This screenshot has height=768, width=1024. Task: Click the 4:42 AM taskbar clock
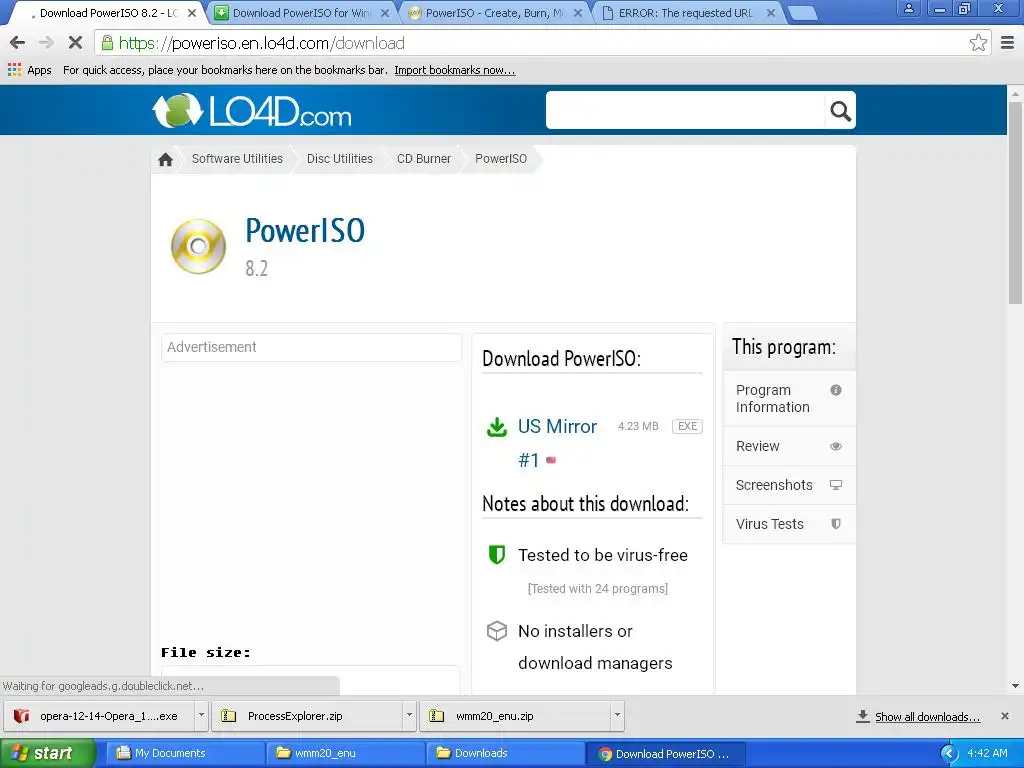pyautogui.click(x=987, y=753)
